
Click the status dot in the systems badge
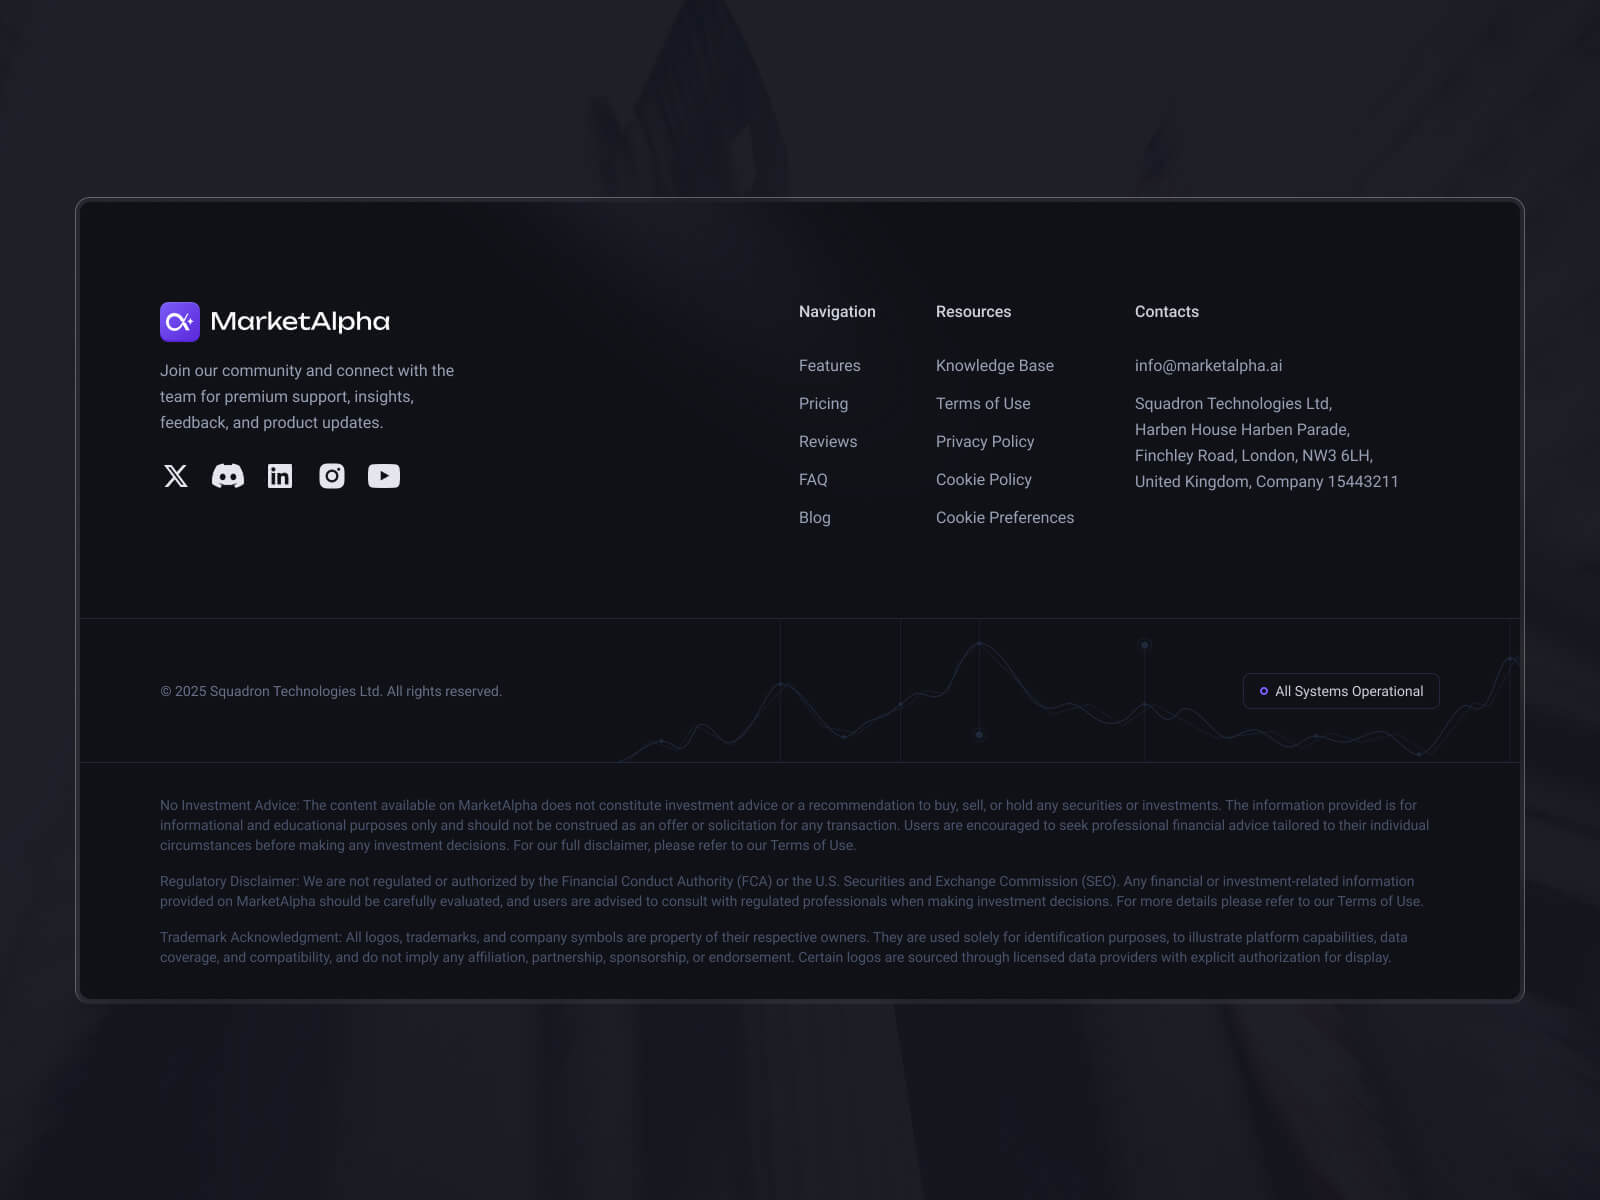1264,691
